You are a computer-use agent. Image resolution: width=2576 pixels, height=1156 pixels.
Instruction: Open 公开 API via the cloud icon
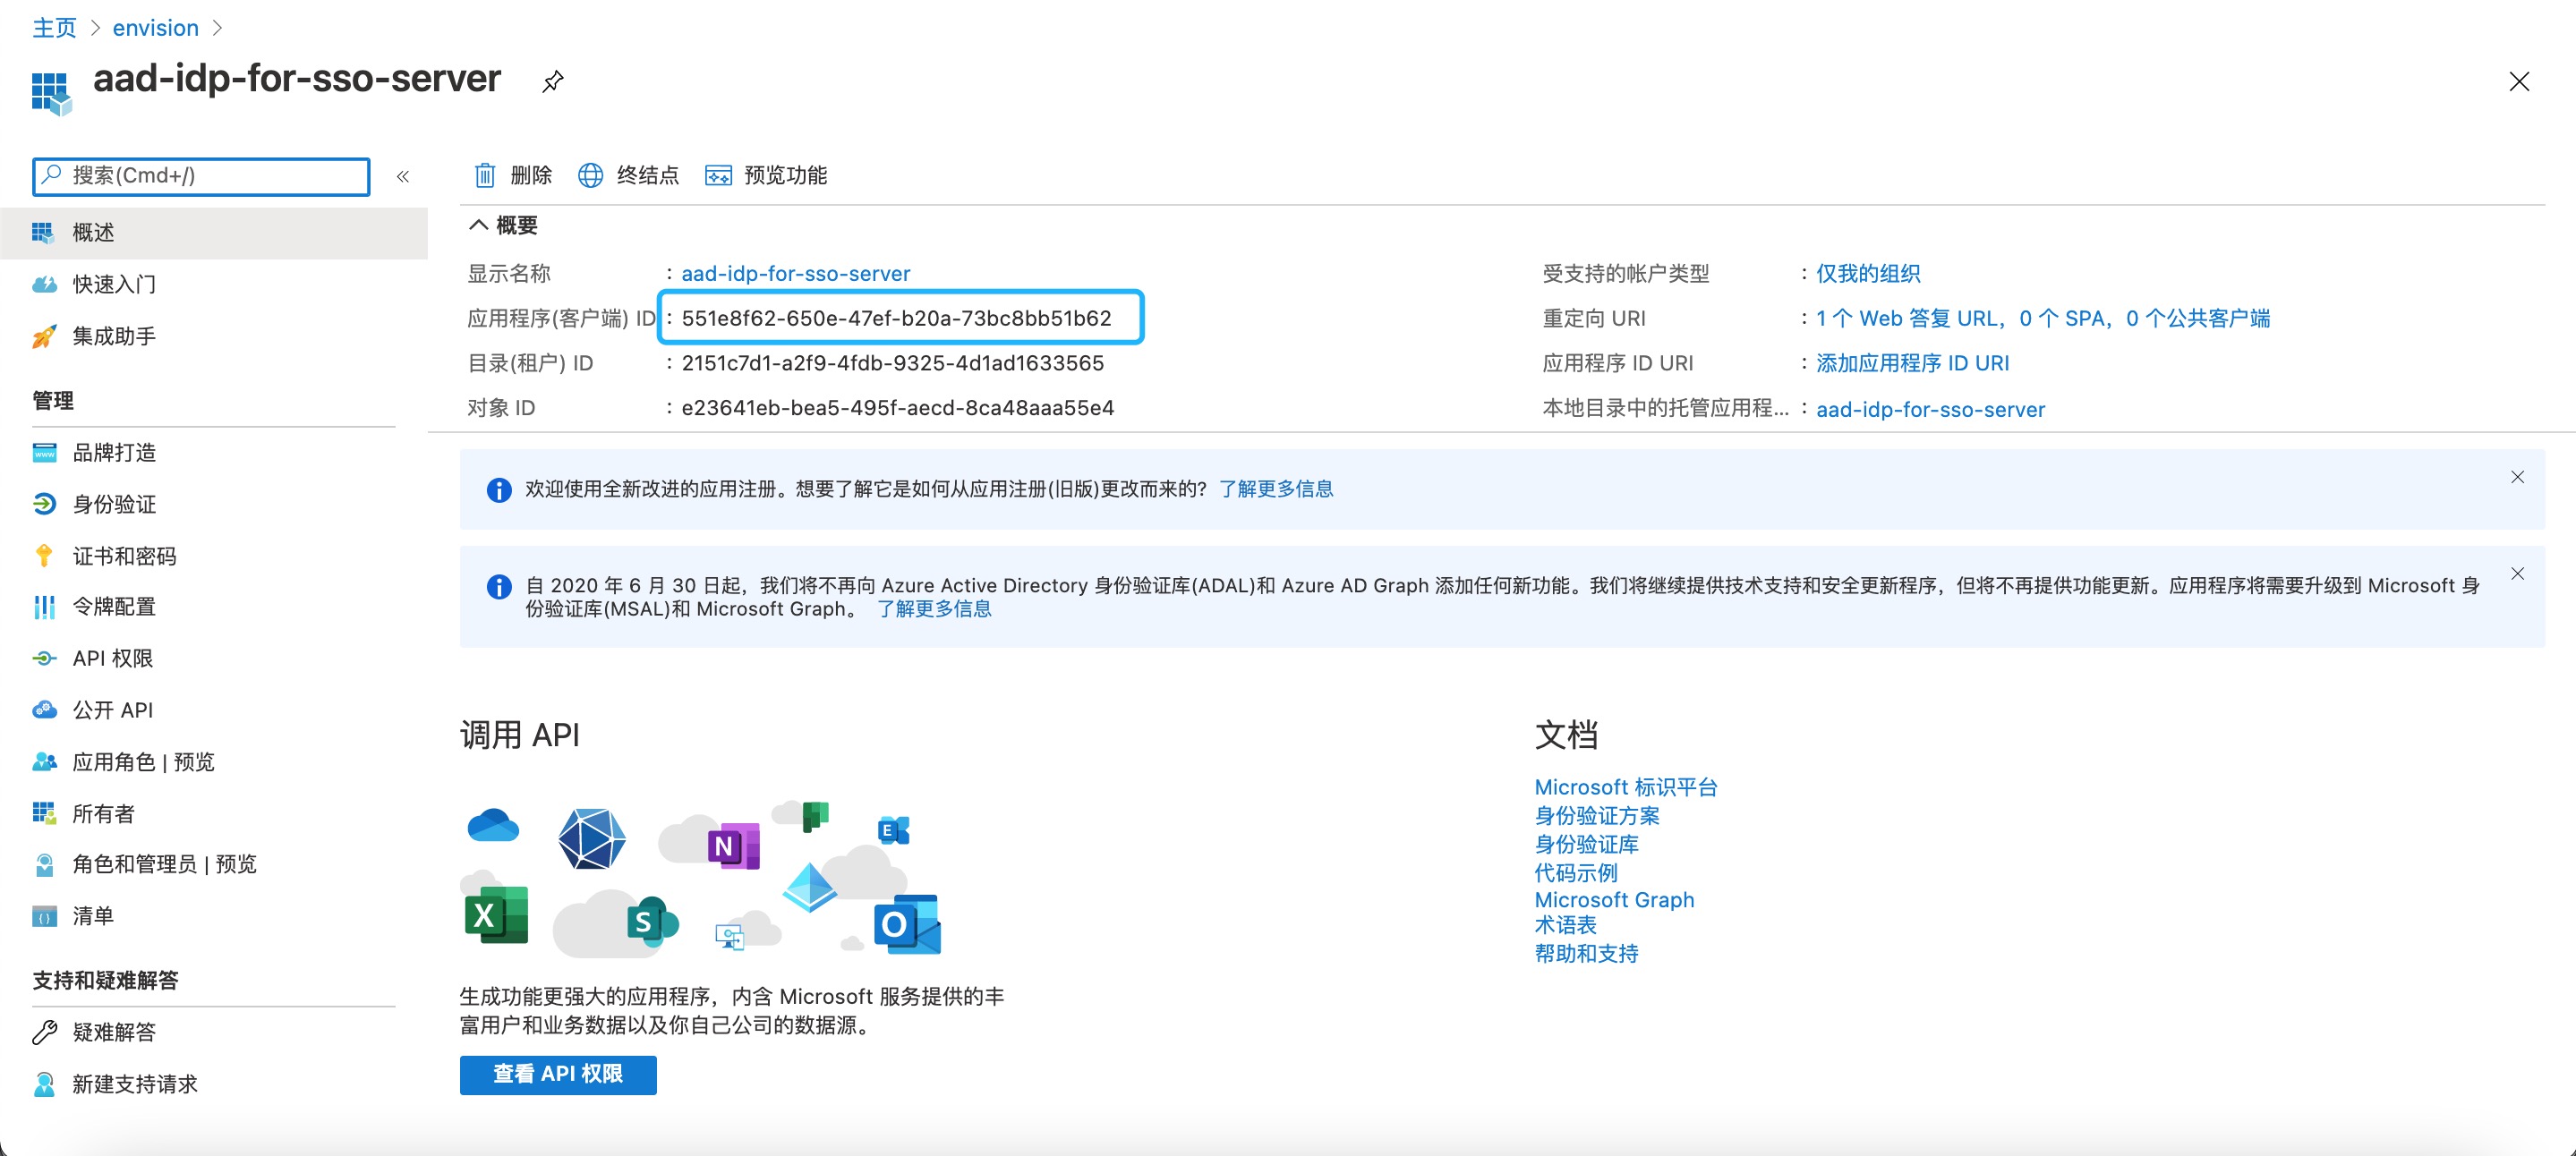click(x=44, y=710)
